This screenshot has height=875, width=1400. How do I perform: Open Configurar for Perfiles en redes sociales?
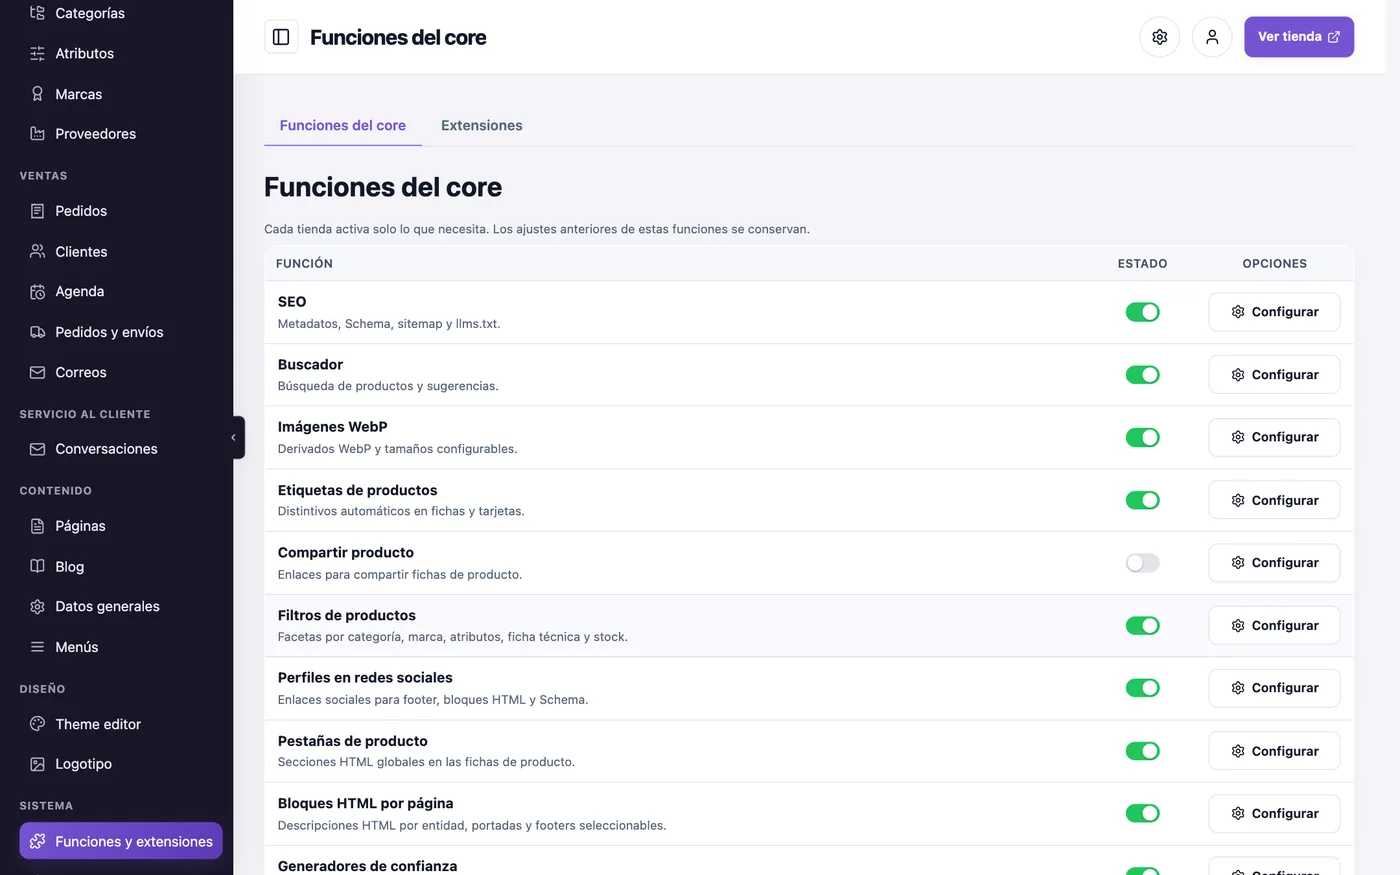pyautogui.click(x=1274, y=688)
